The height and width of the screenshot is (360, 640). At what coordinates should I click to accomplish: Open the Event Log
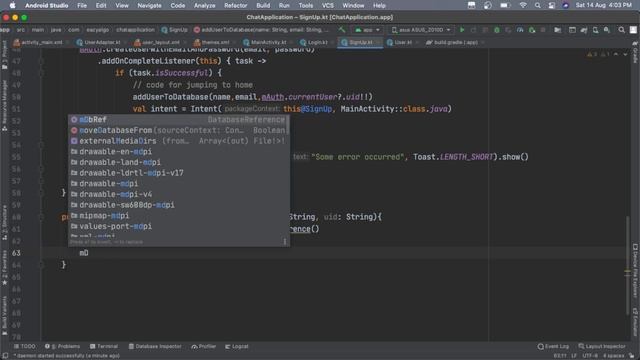coord(553,346)
